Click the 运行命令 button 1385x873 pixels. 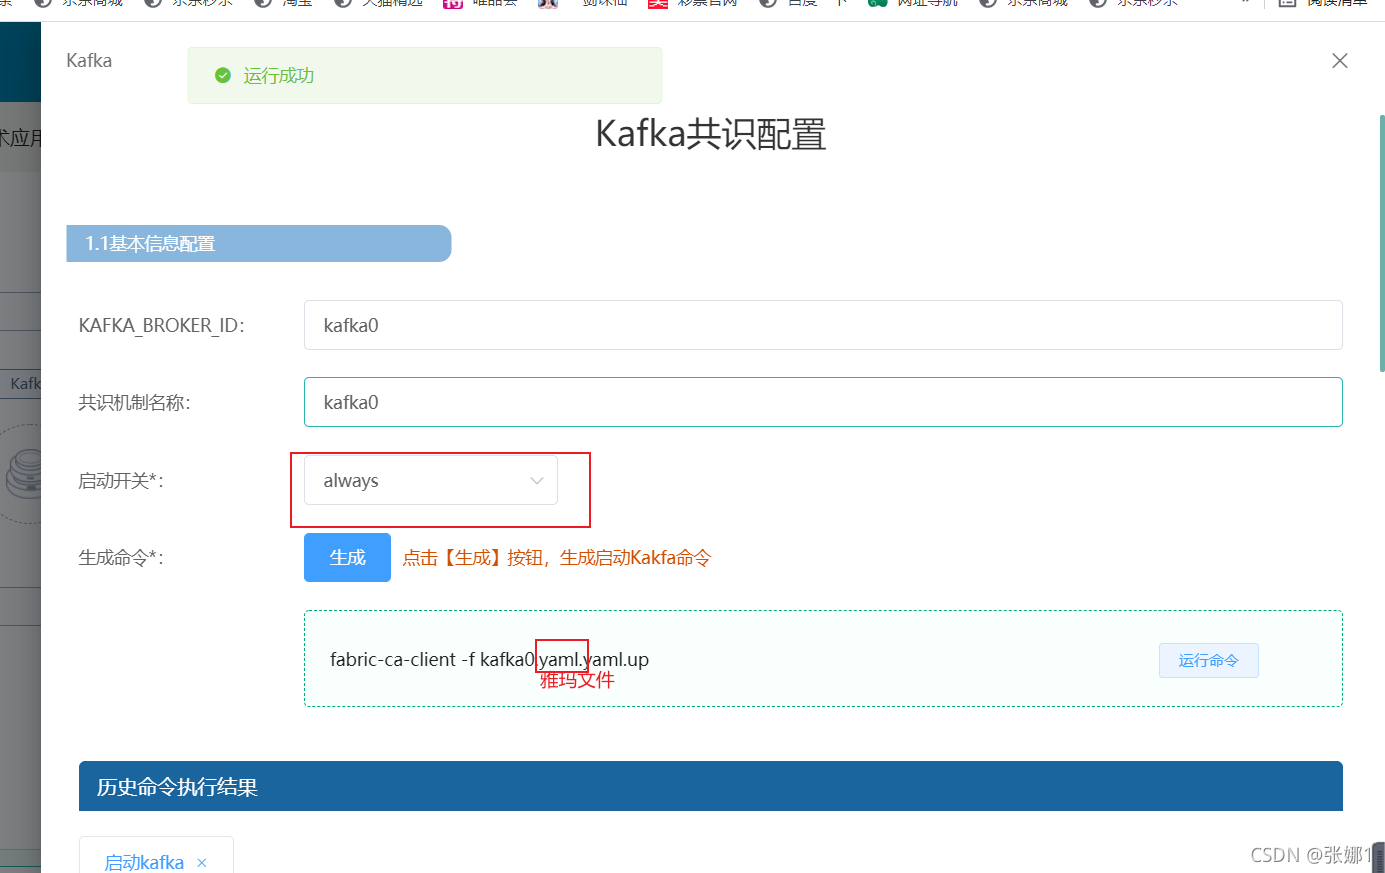(x=1208, y=661)
